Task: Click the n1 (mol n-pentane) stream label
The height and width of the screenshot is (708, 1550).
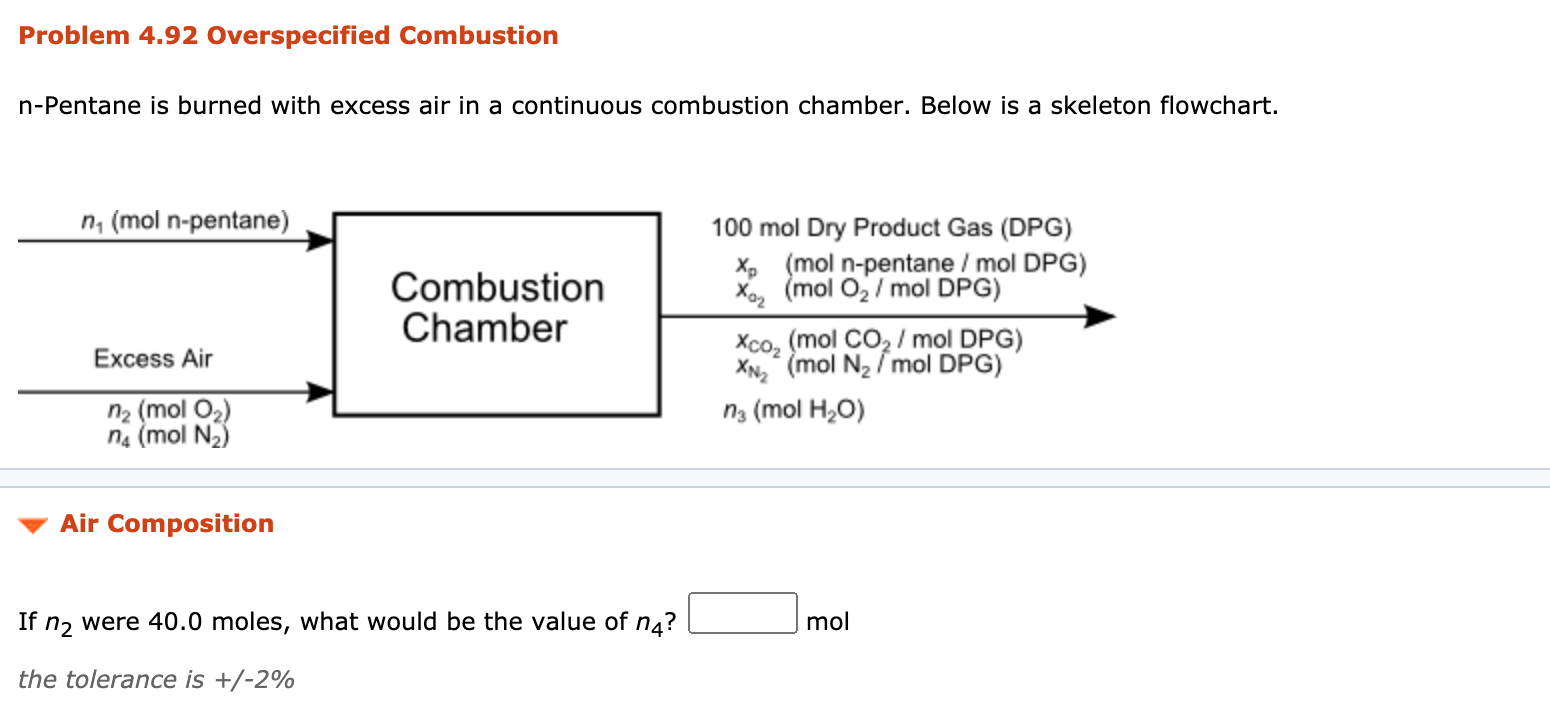Action: pos(185,220)
